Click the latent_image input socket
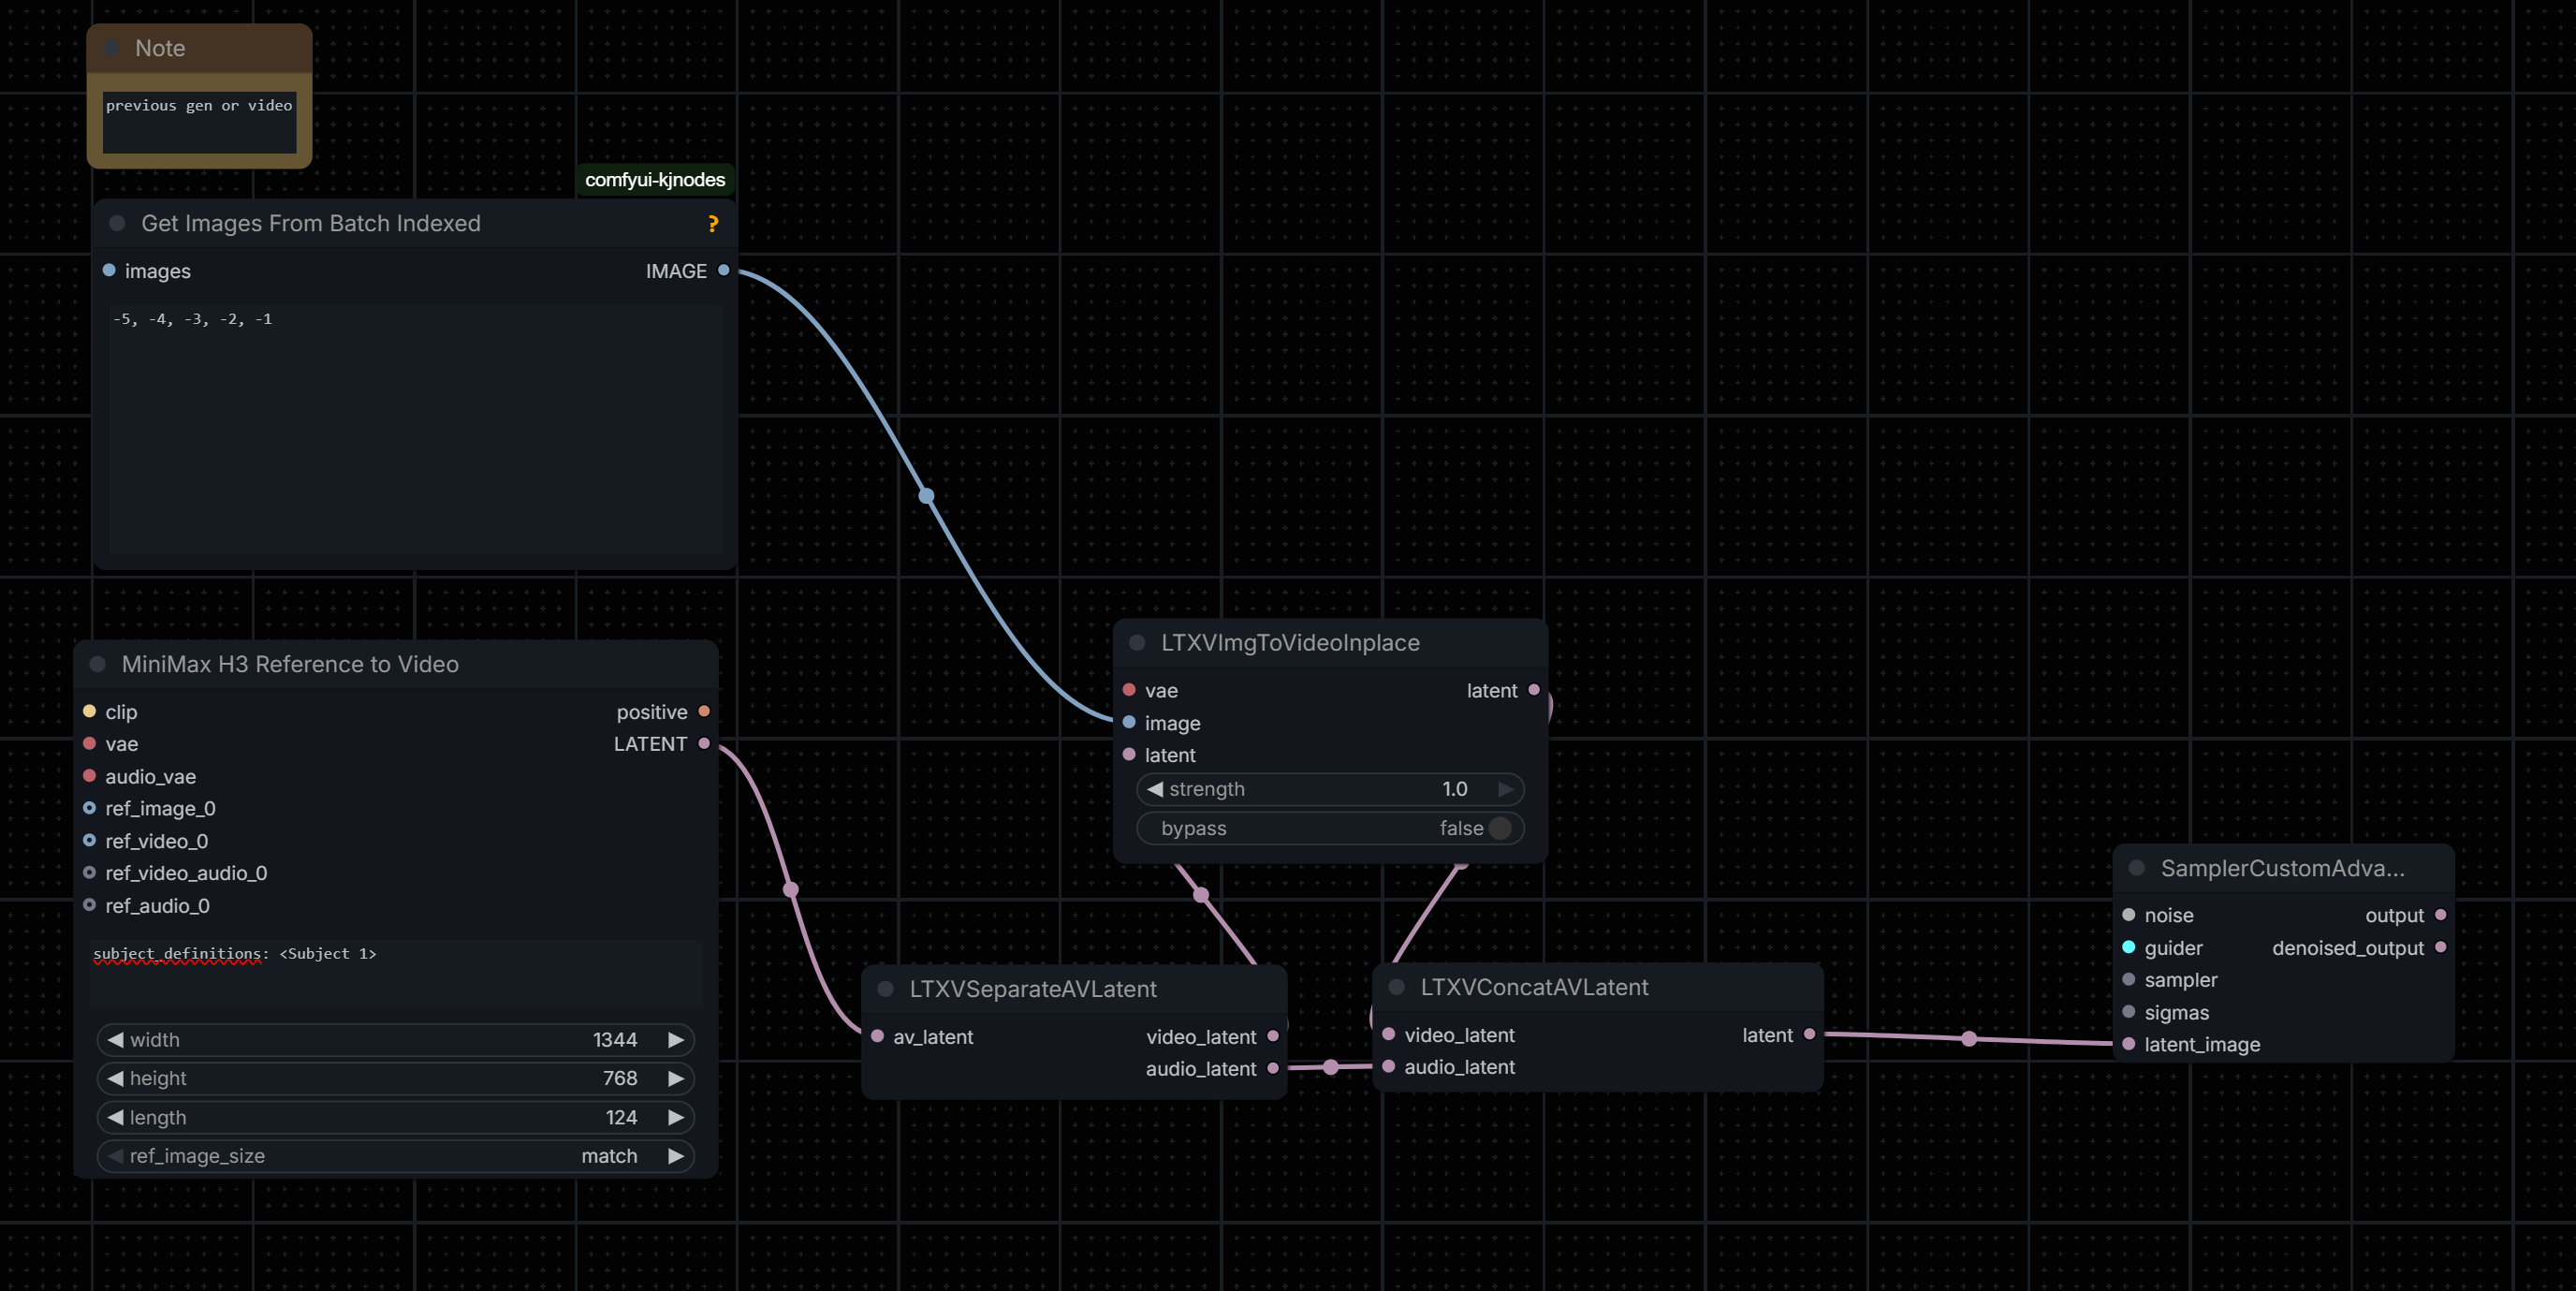This screenshot has height=1291, width=2576. tap(2129, 1044)
